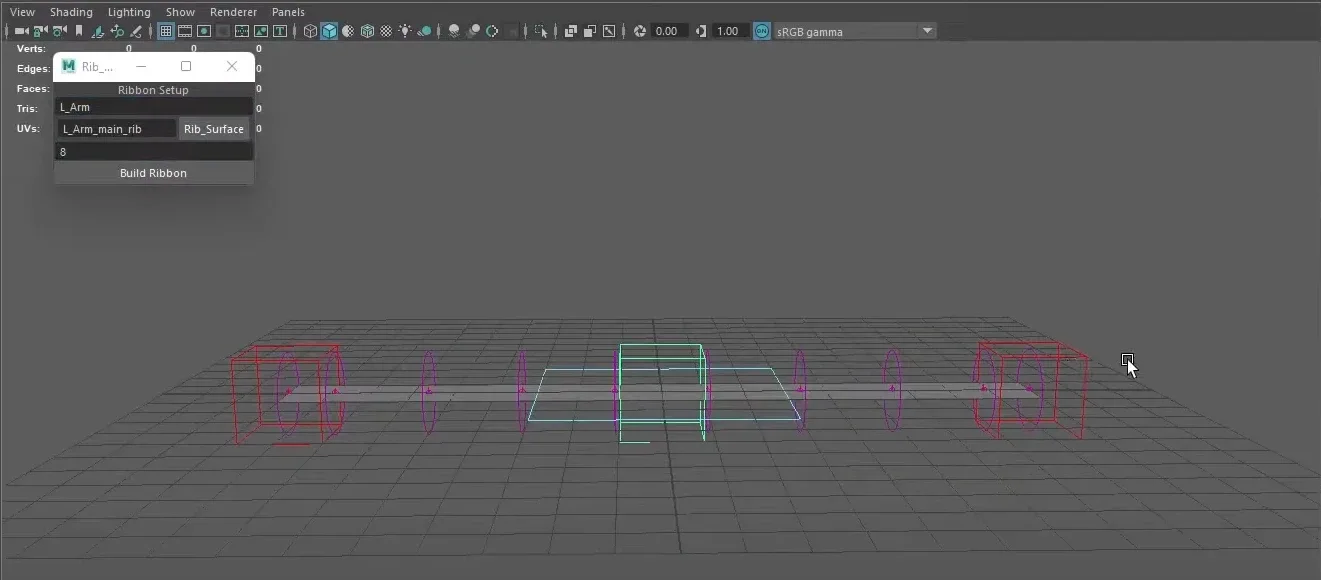Click the Verts heads-up label
Viewport: 1321px width, 580px height.
(31, 48)
